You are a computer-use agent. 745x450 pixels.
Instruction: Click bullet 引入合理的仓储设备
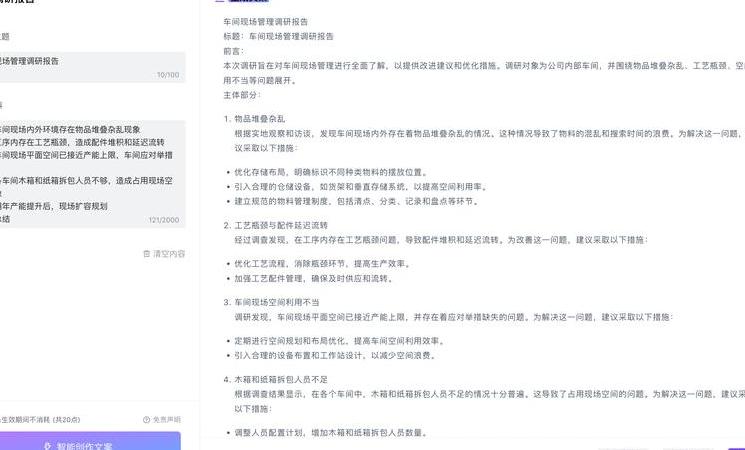(x=360, y=187)
